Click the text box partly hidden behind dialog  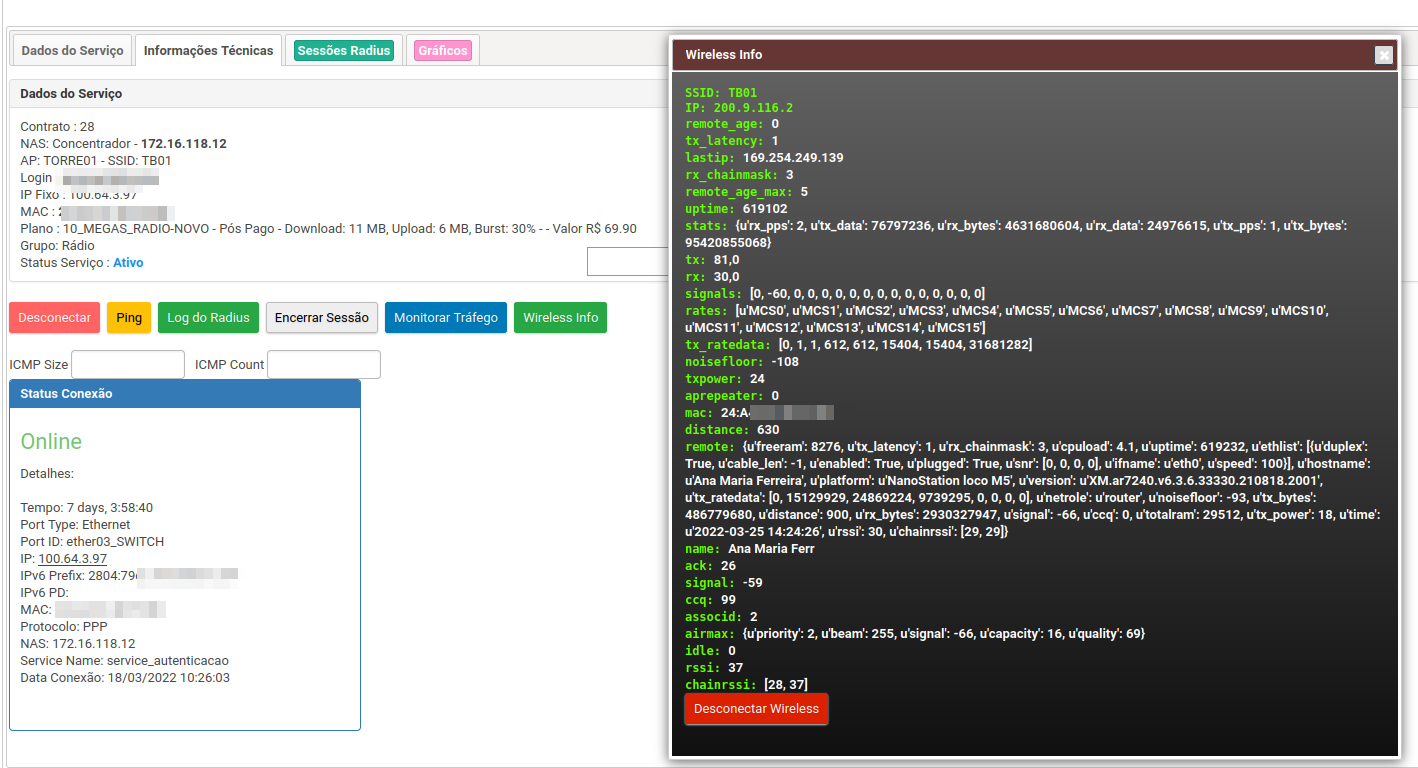(x=627, y=262)
